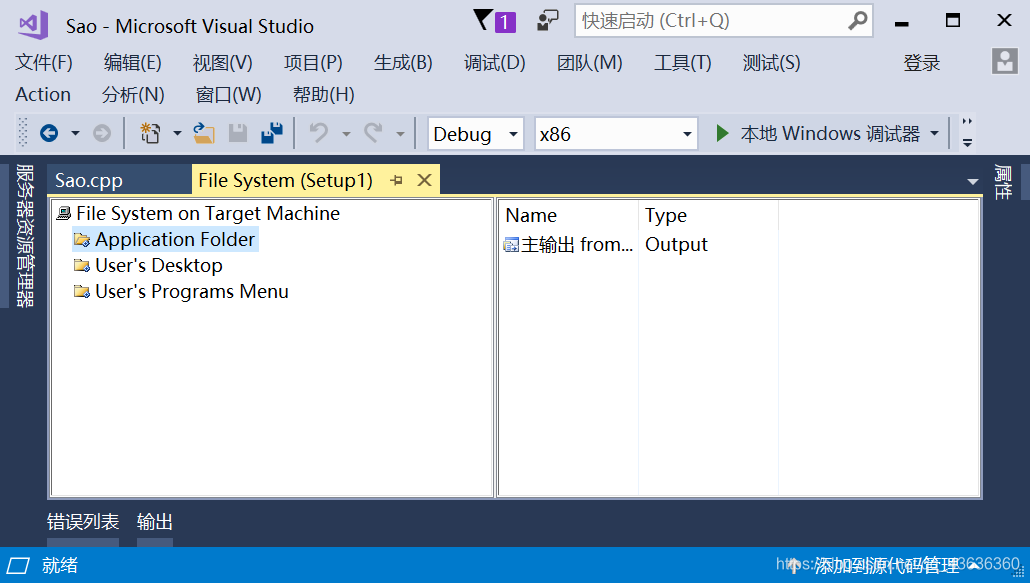Screen dimensions: 1030x583
Task: Toggle the pin on File System tab
Action: coord(396,180)
